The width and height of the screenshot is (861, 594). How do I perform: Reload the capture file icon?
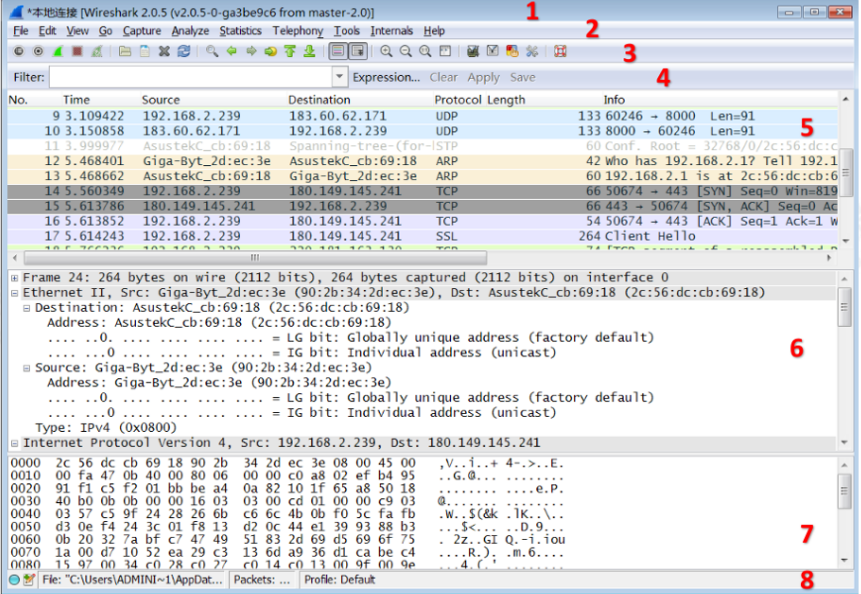184,51
